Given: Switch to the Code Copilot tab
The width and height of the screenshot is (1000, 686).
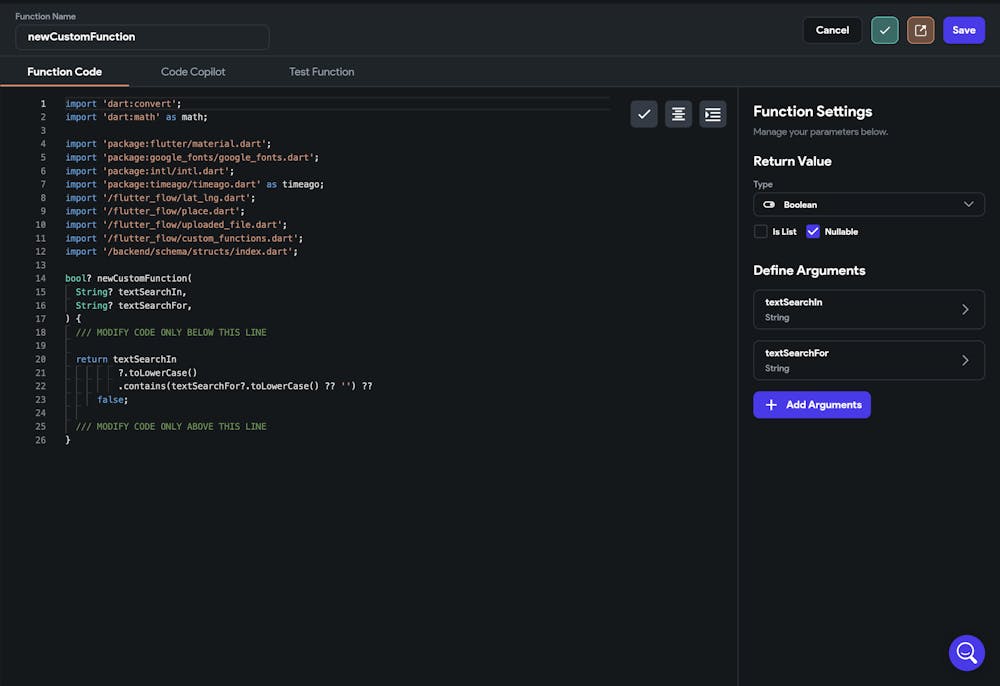Looking at the screenshot, I should [193, 72].
